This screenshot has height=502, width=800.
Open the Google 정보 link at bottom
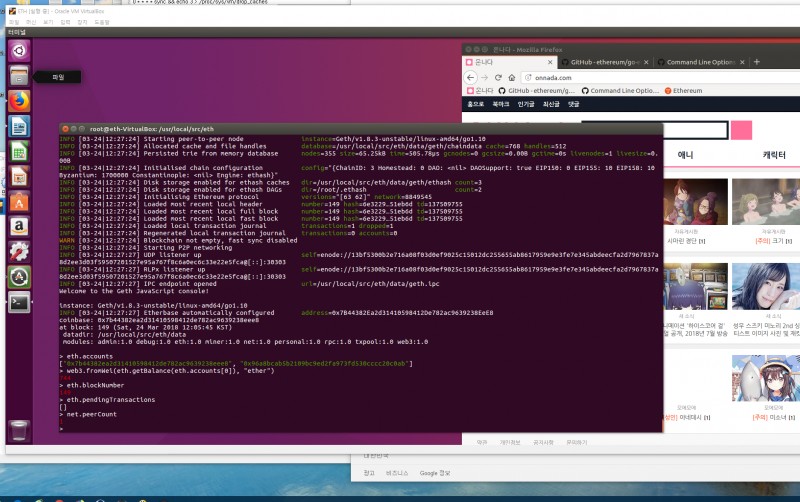click(x=435, y=472)
